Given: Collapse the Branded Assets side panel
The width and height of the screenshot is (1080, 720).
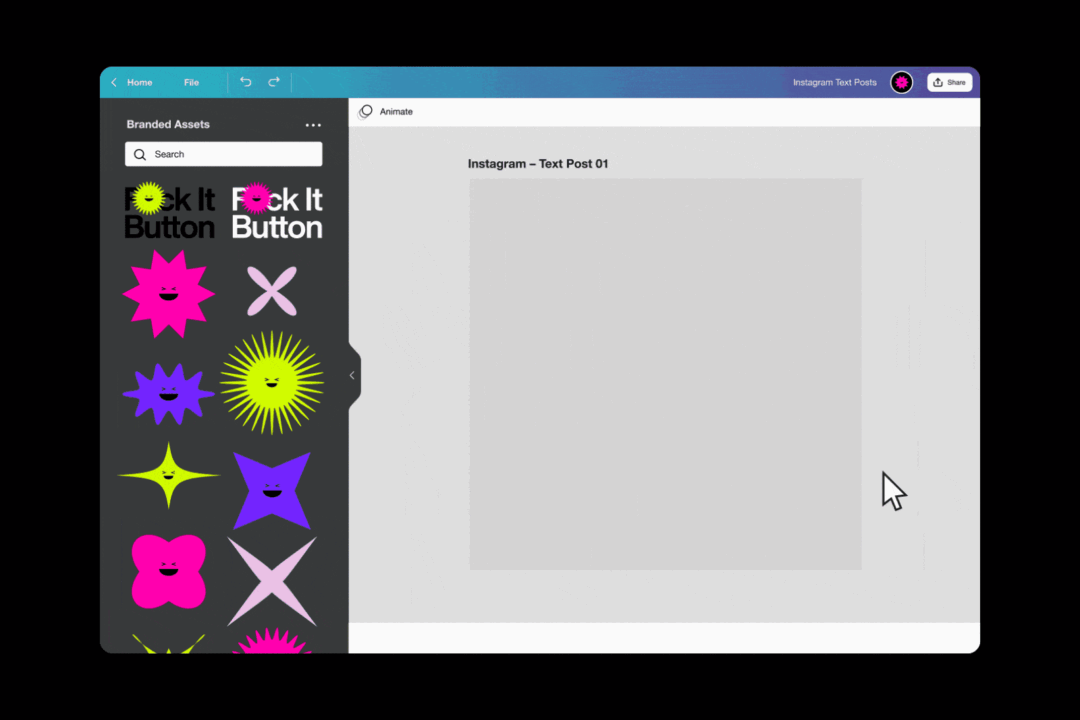Looking at the screenshot, I should [351, 375].
